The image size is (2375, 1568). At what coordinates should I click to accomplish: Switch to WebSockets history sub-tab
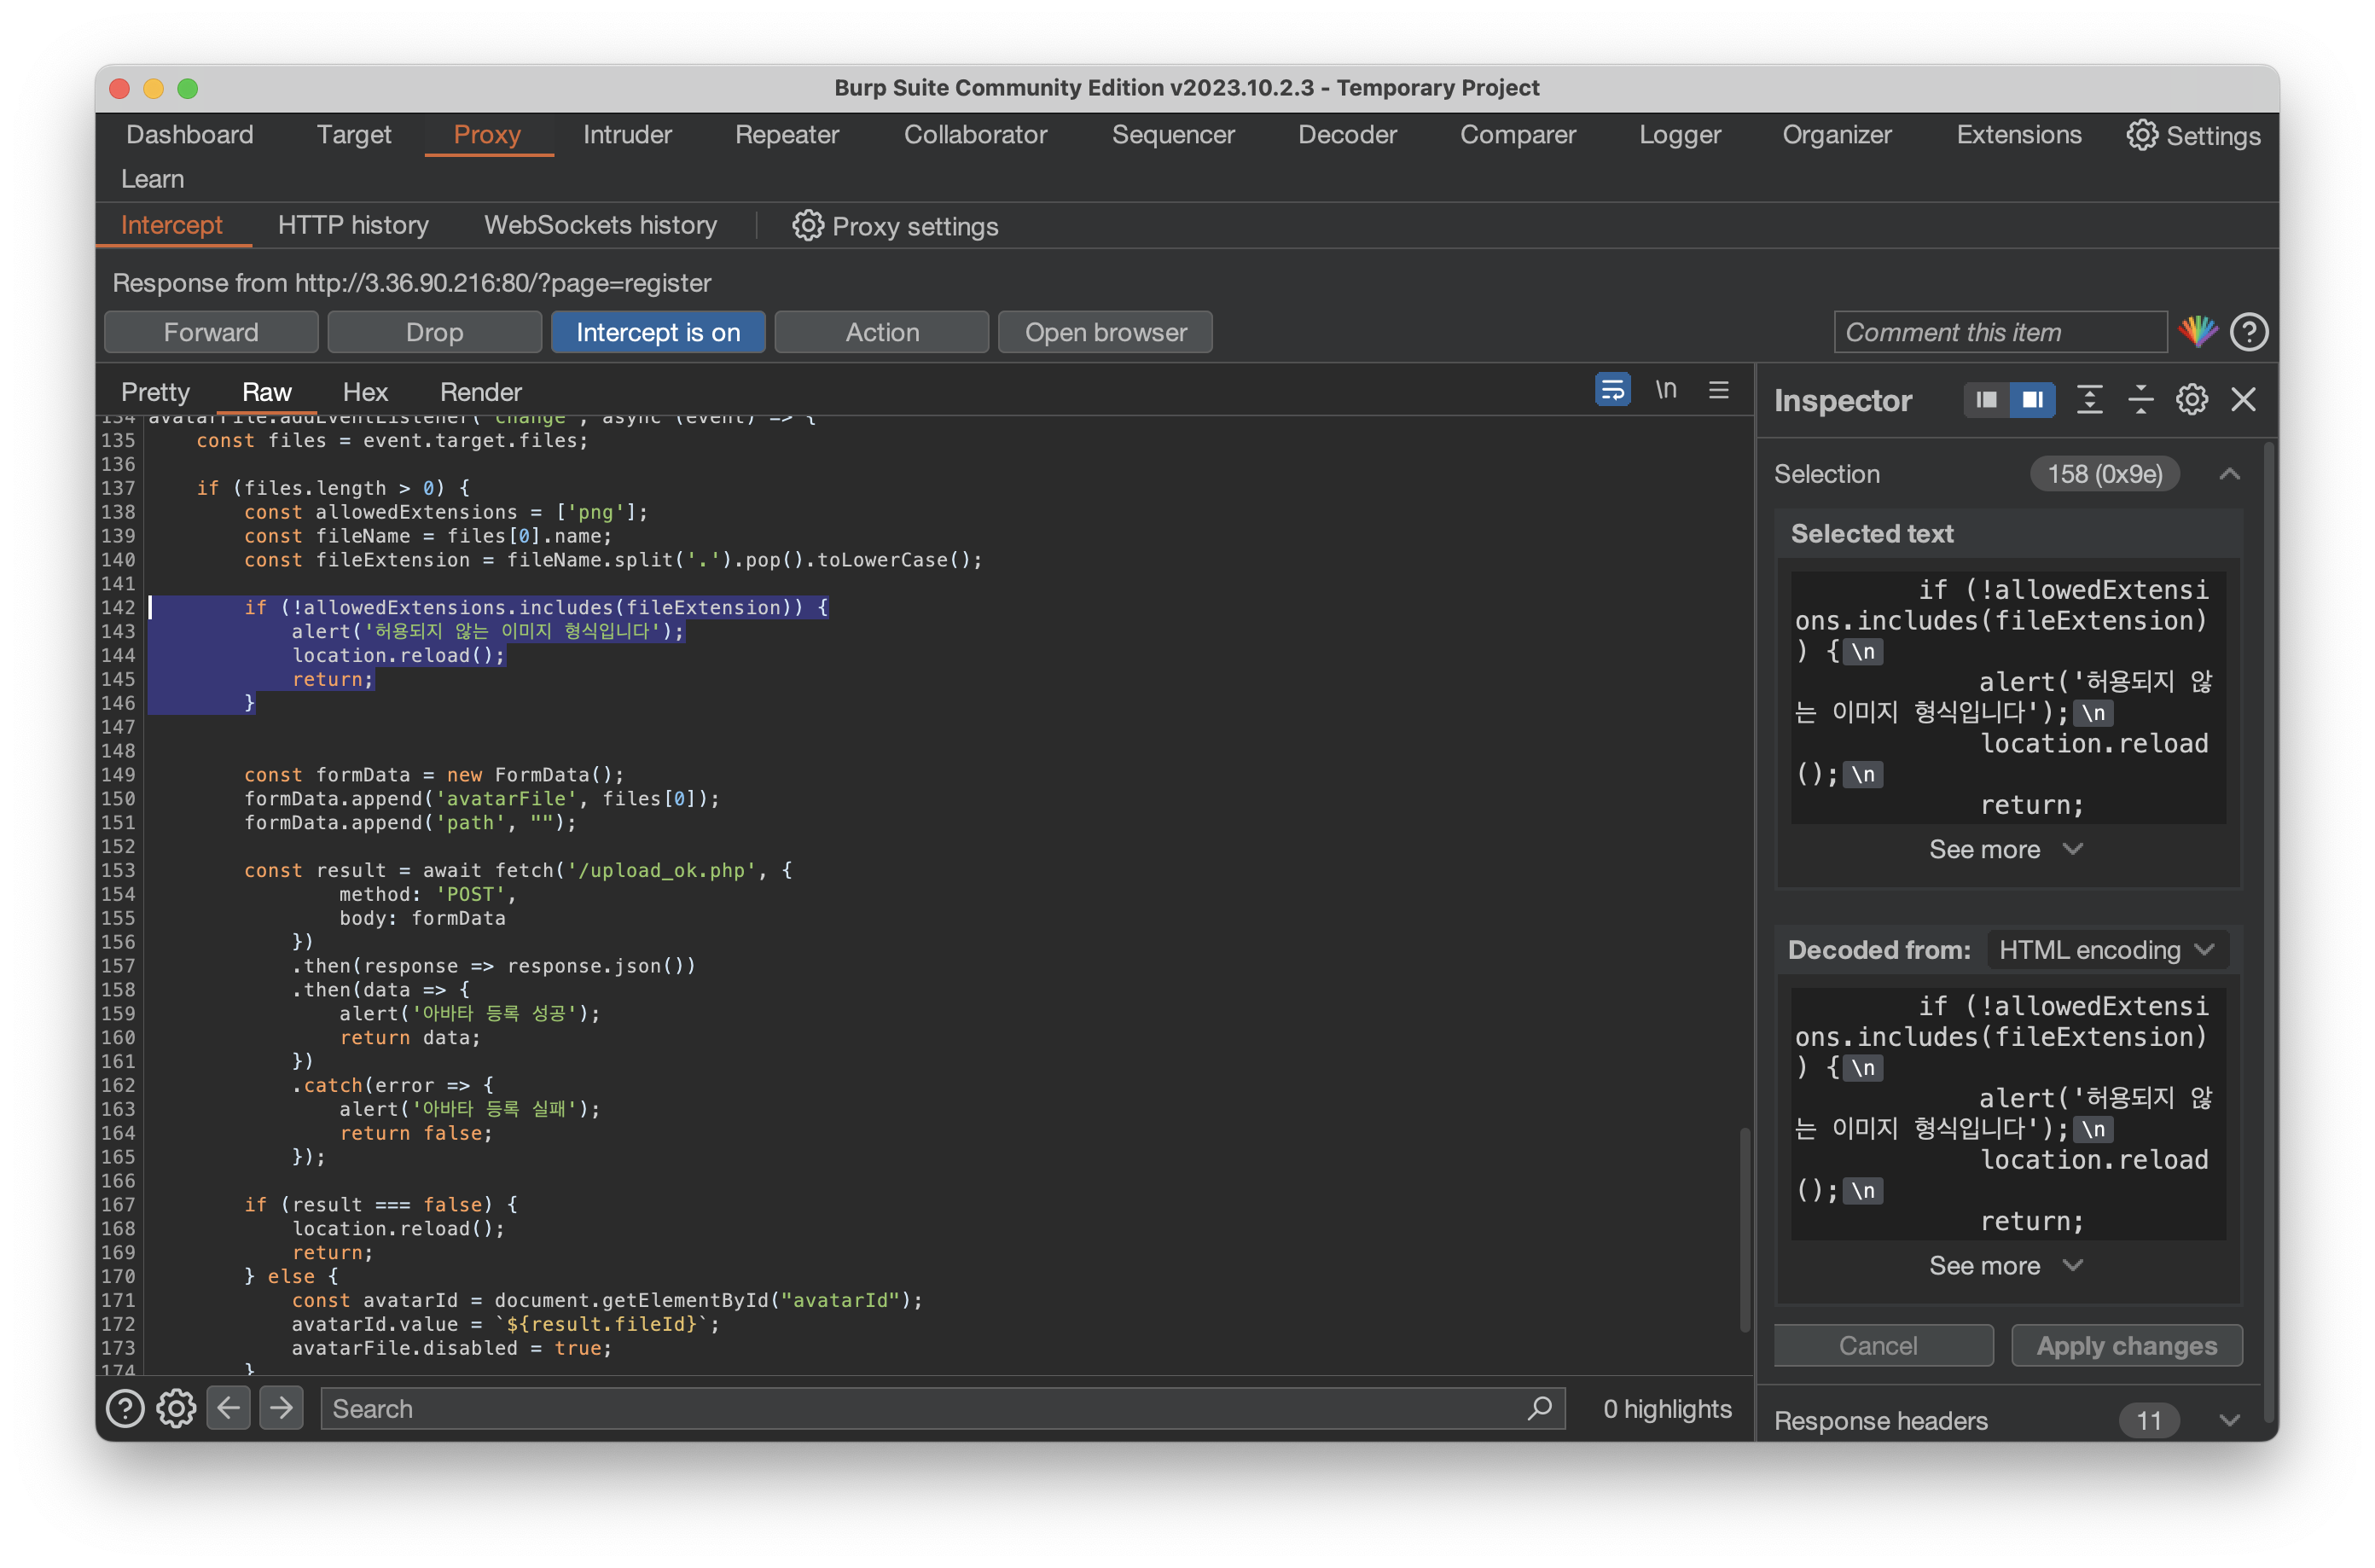600,225
